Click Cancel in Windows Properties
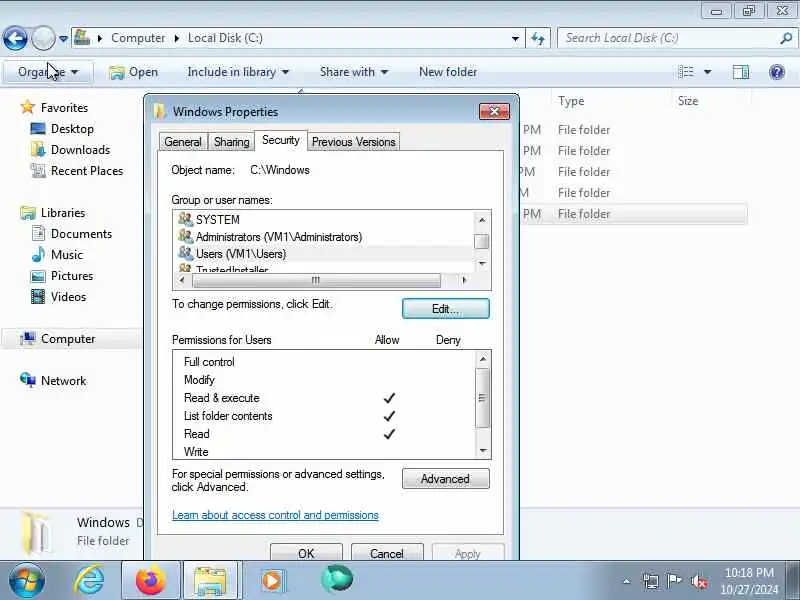This screenshot has height=600, width=800. point(387,553)
